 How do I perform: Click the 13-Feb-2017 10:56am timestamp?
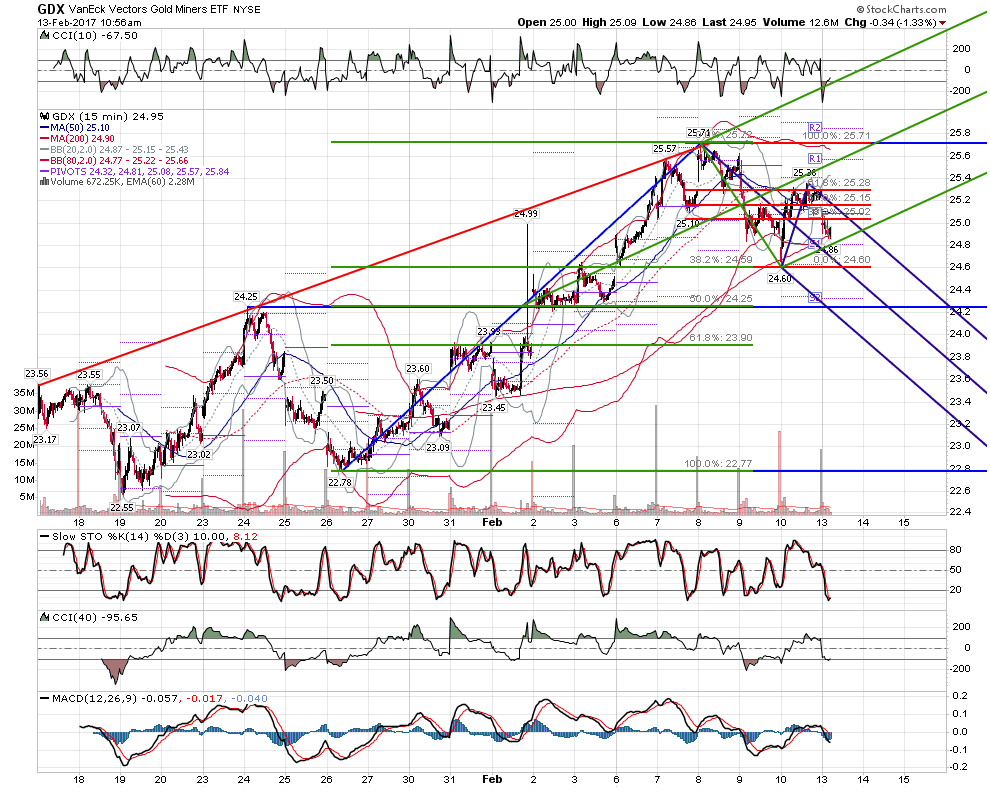point(89,22)
